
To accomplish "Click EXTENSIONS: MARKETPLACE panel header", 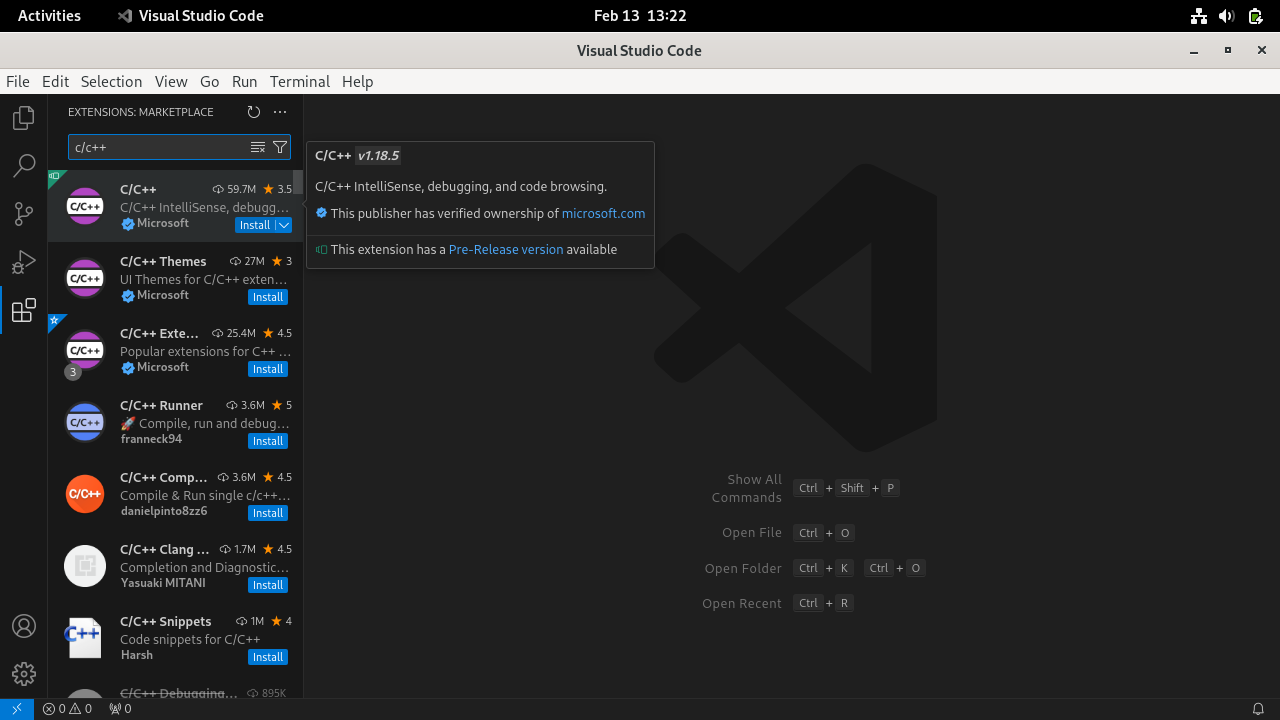I will (x=141, y=112).
